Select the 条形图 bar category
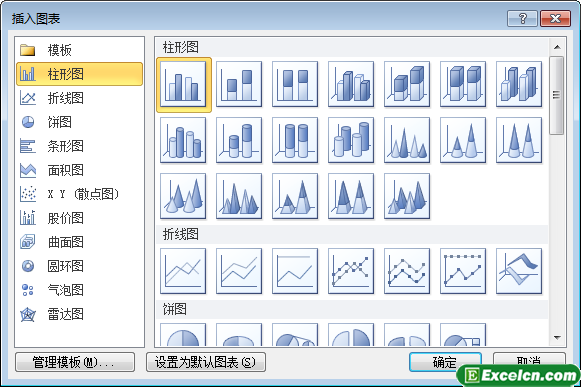The image size is (581, 387). (80, 146)
